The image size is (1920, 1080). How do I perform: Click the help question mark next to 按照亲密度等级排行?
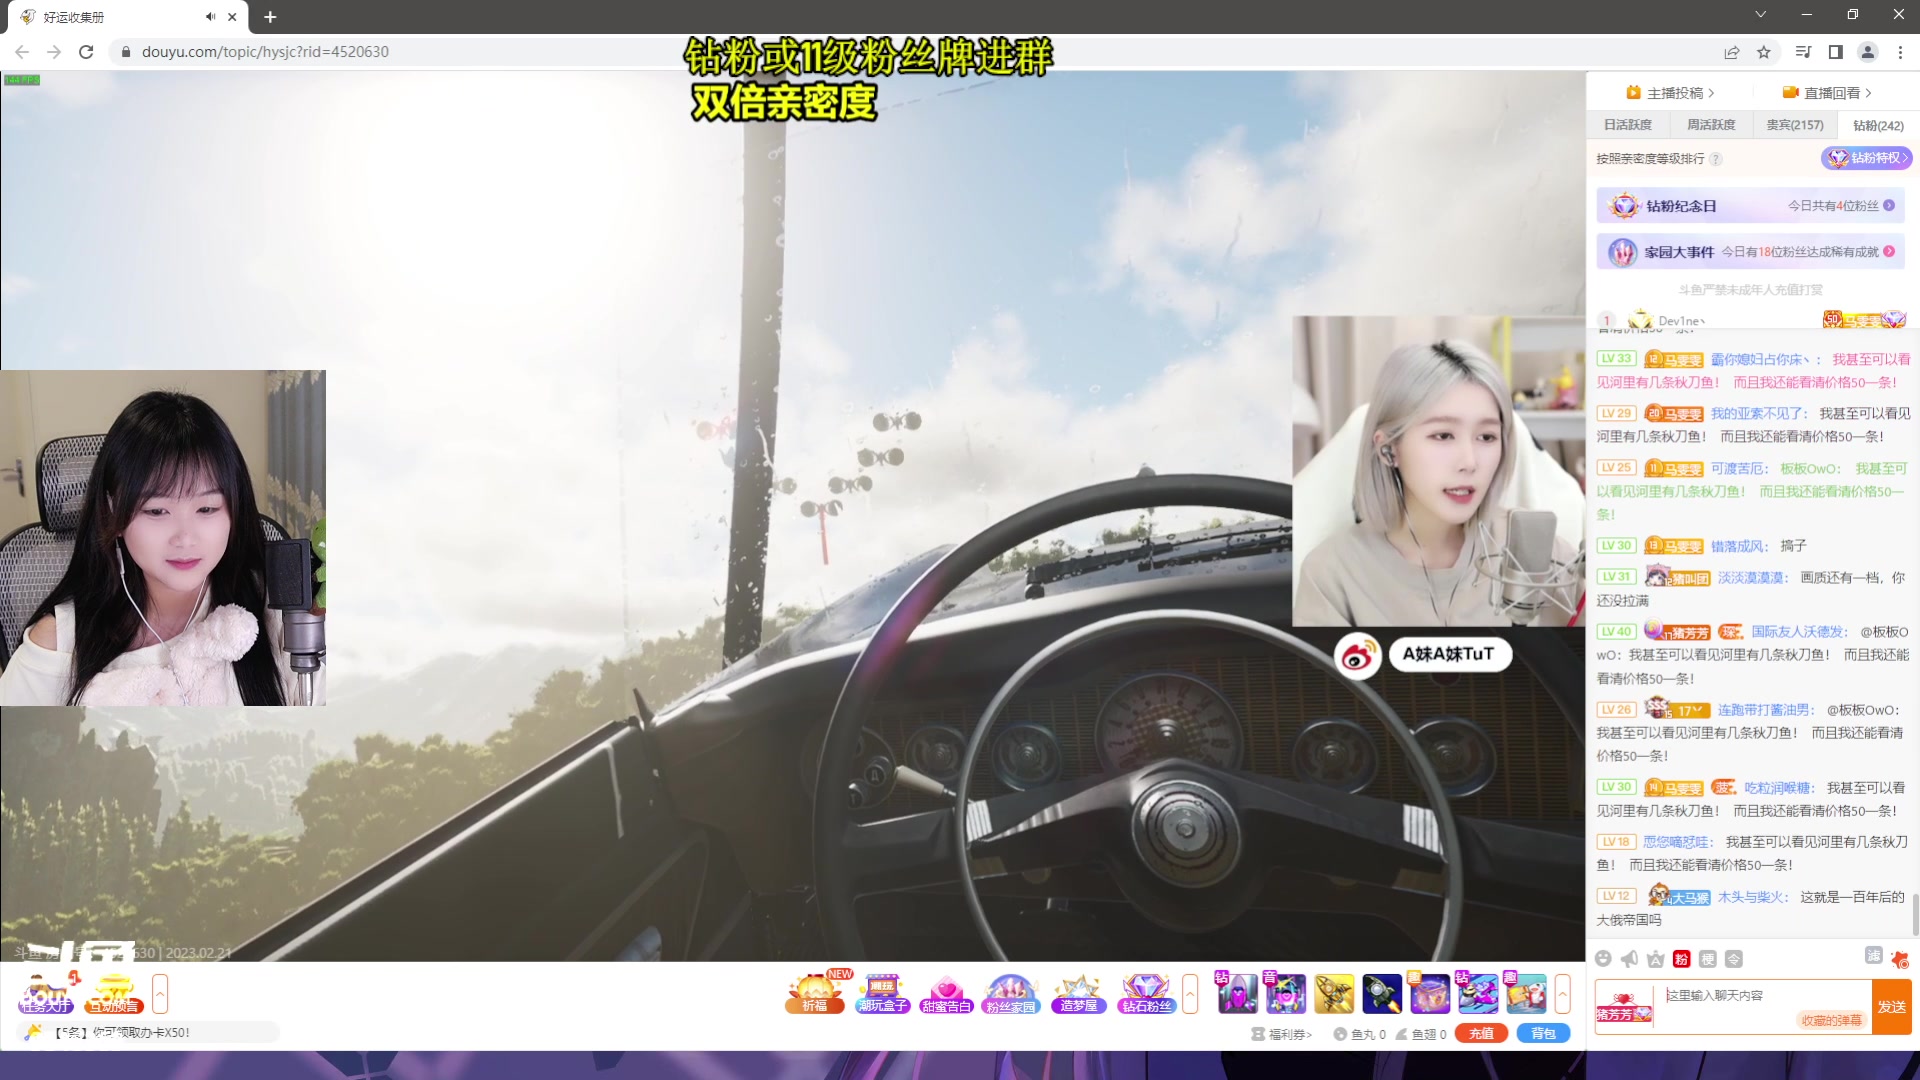[1716, 159]
